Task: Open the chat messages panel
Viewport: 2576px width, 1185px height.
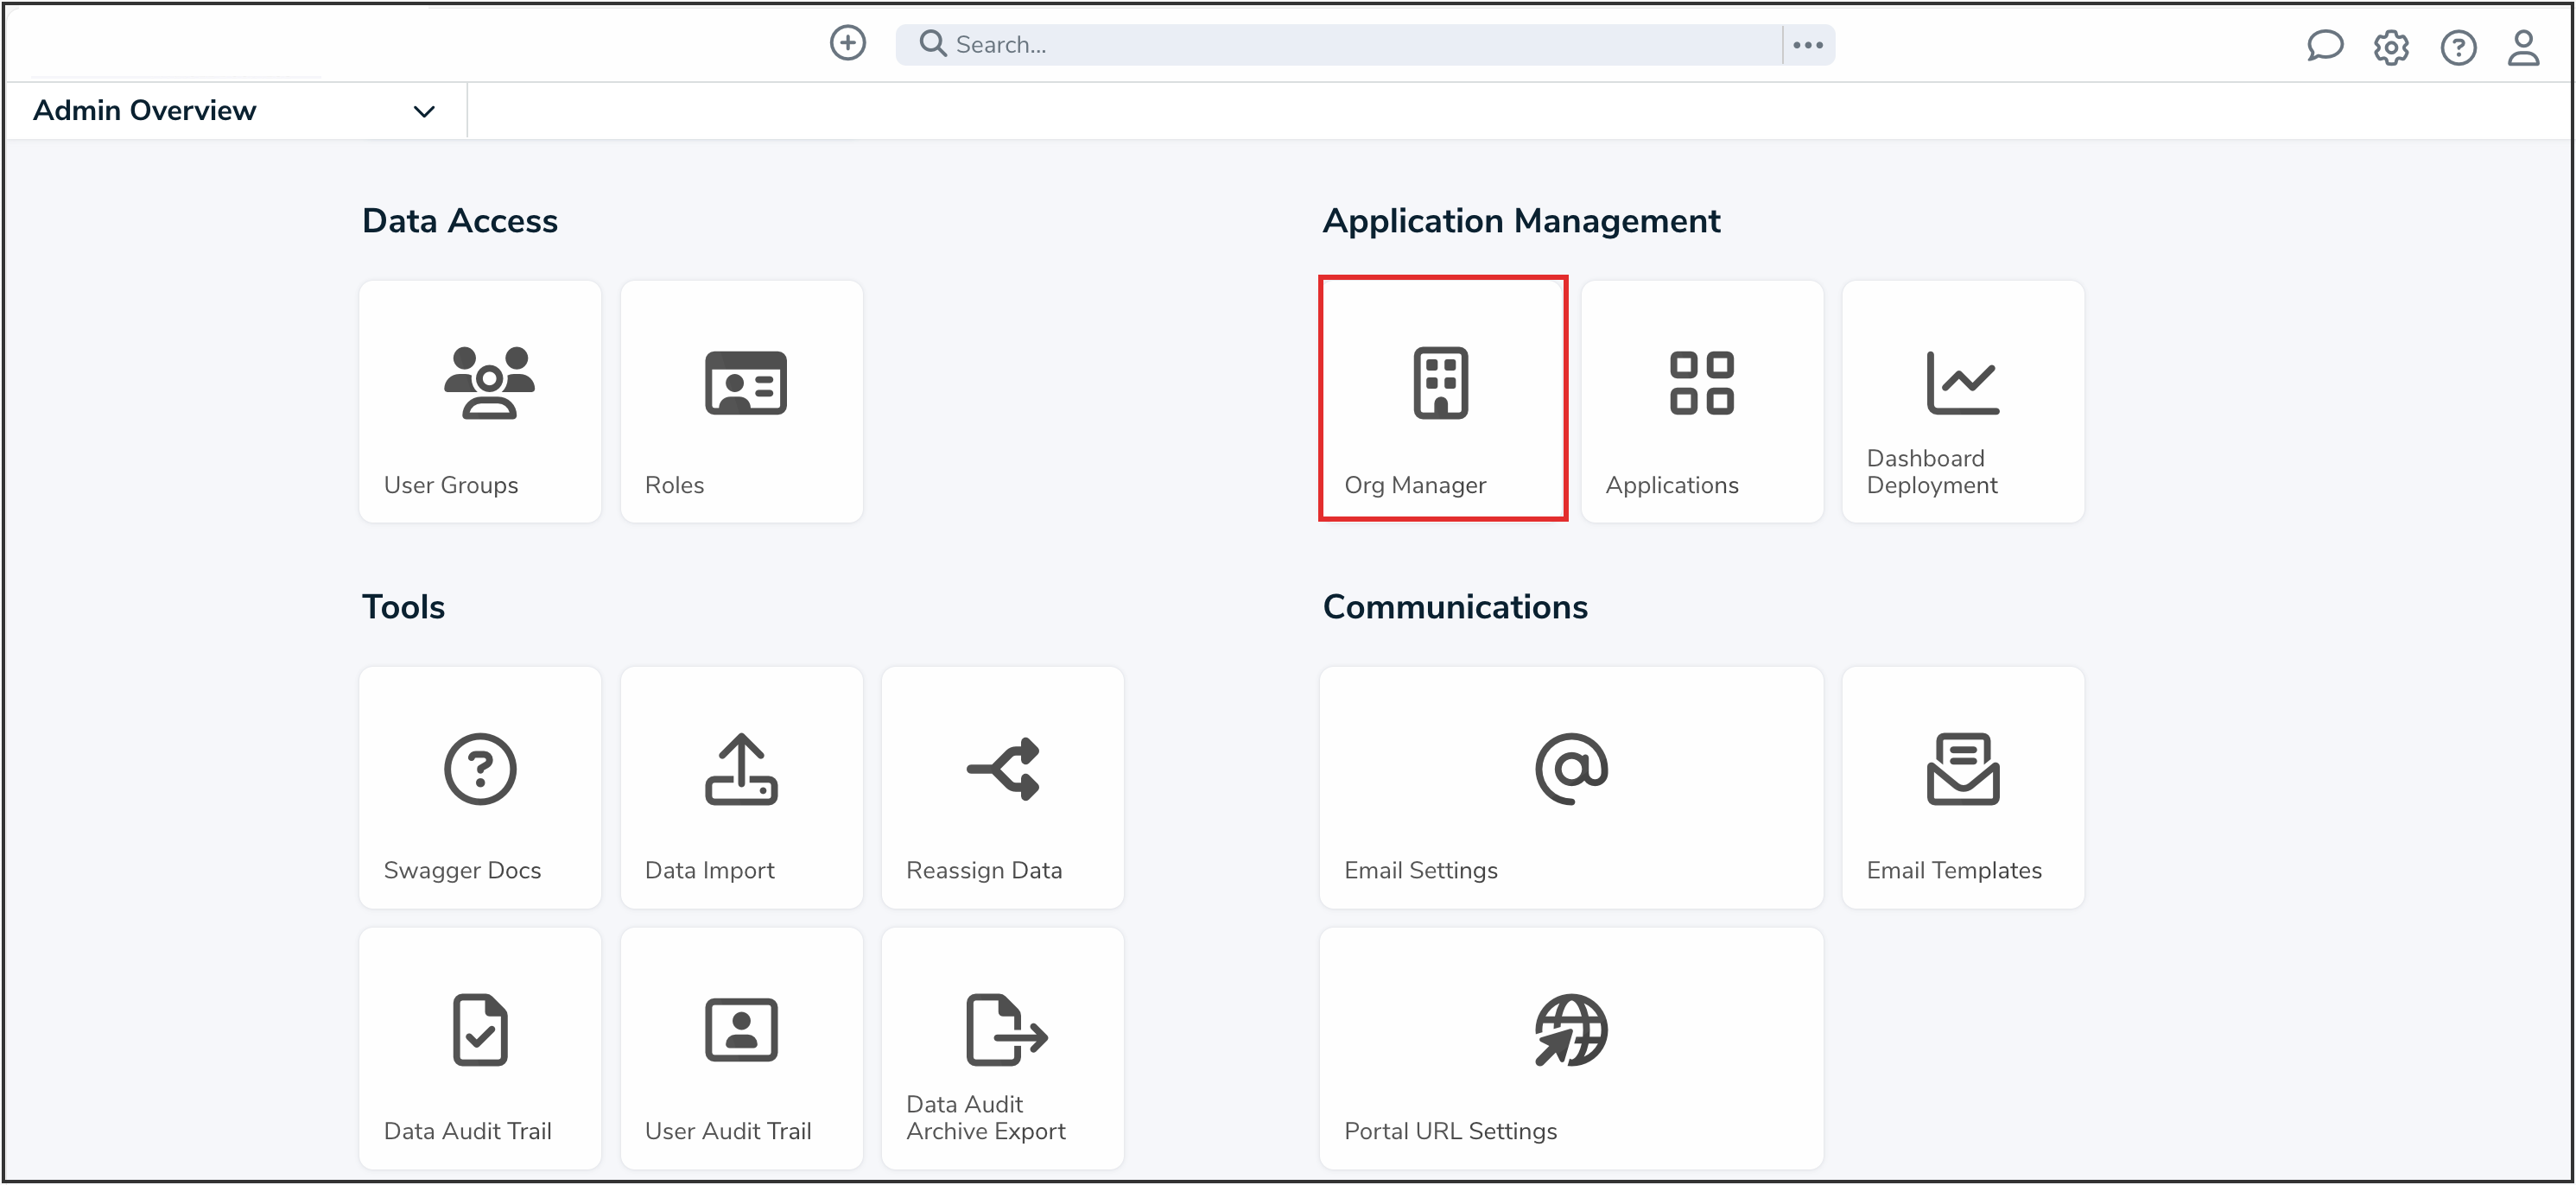Action: coord(2325,46)
